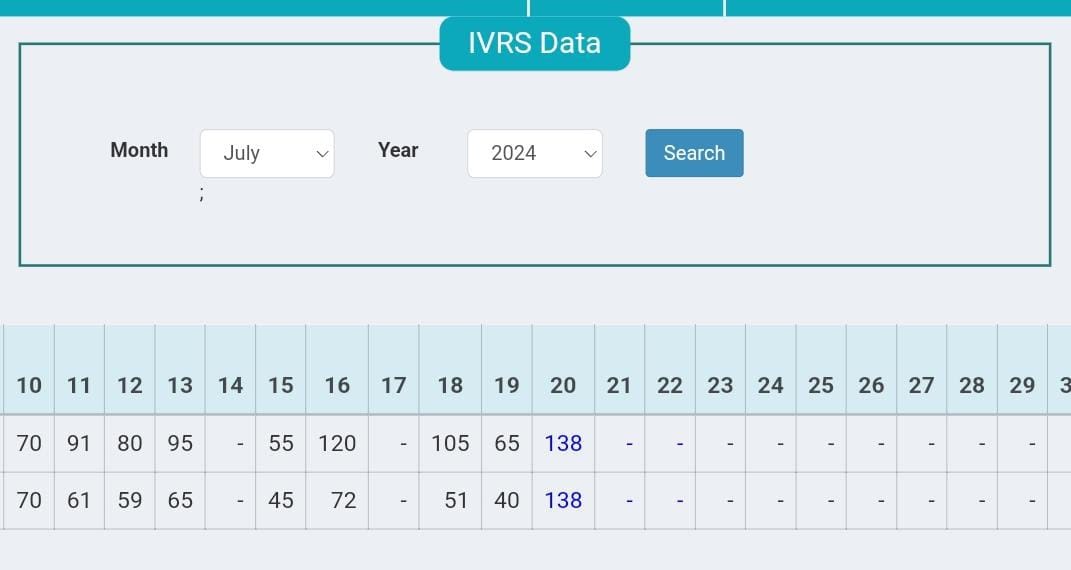Image resolution: width=1071 pixels, height=570 pixels.
Task: Click second-row dash link under column 22
Action: 679,500
